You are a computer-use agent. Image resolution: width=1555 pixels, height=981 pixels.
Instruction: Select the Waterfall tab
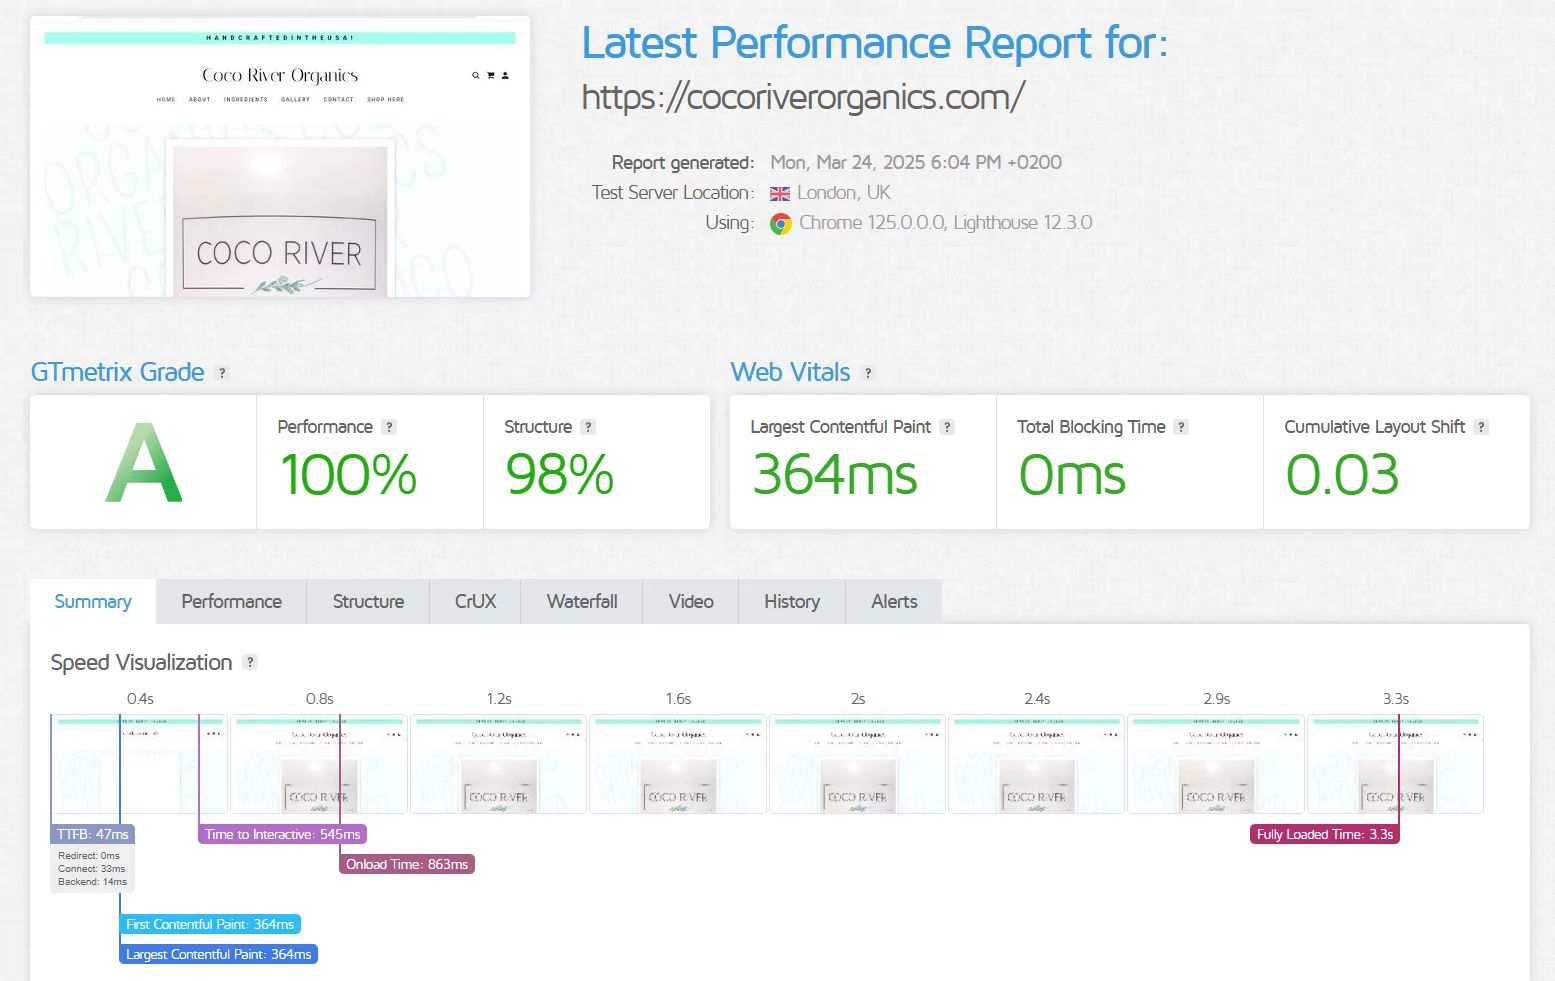tap(582, 602)
